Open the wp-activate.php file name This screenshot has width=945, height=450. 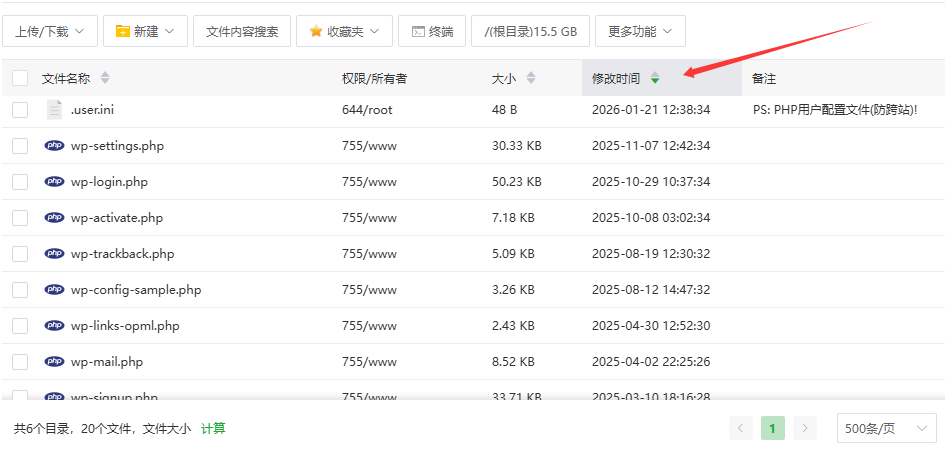(117, 218)
